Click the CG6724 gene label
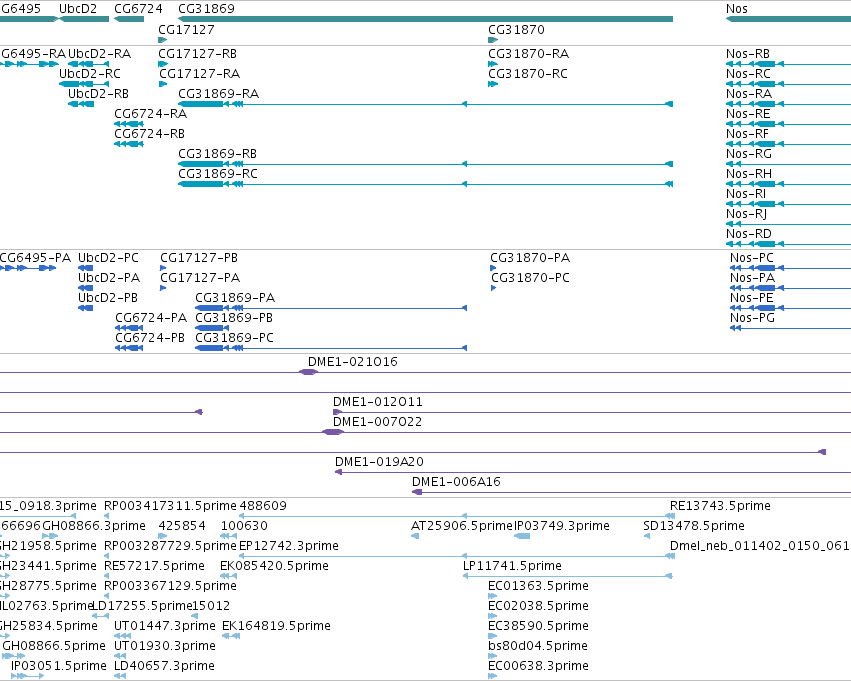 click(138, 9)
